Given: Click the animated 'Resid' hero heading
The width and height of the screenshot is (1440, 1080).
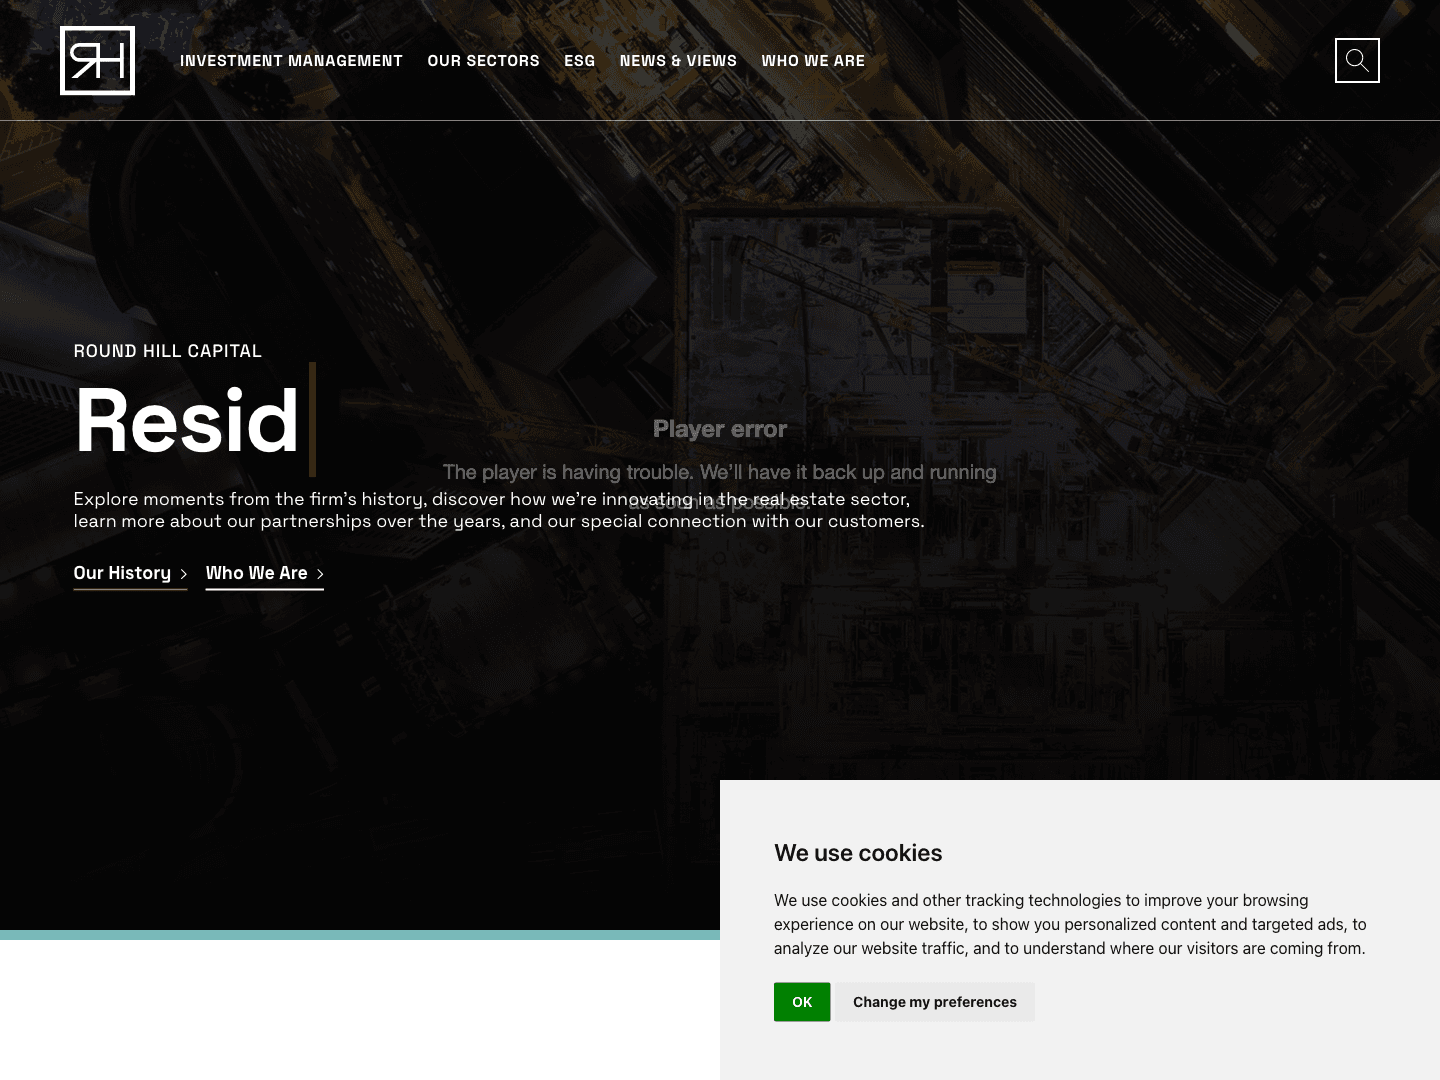Looking at the screenshot, I should click(x=187, y=420).
